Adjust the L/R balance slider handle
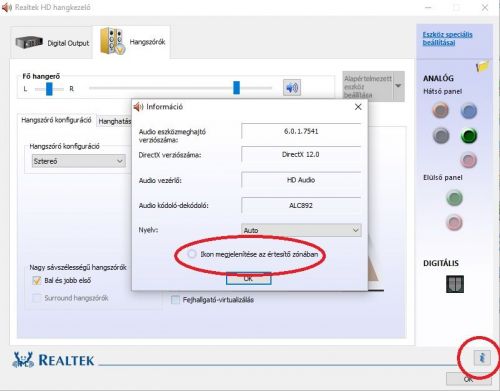 point(49,89)
